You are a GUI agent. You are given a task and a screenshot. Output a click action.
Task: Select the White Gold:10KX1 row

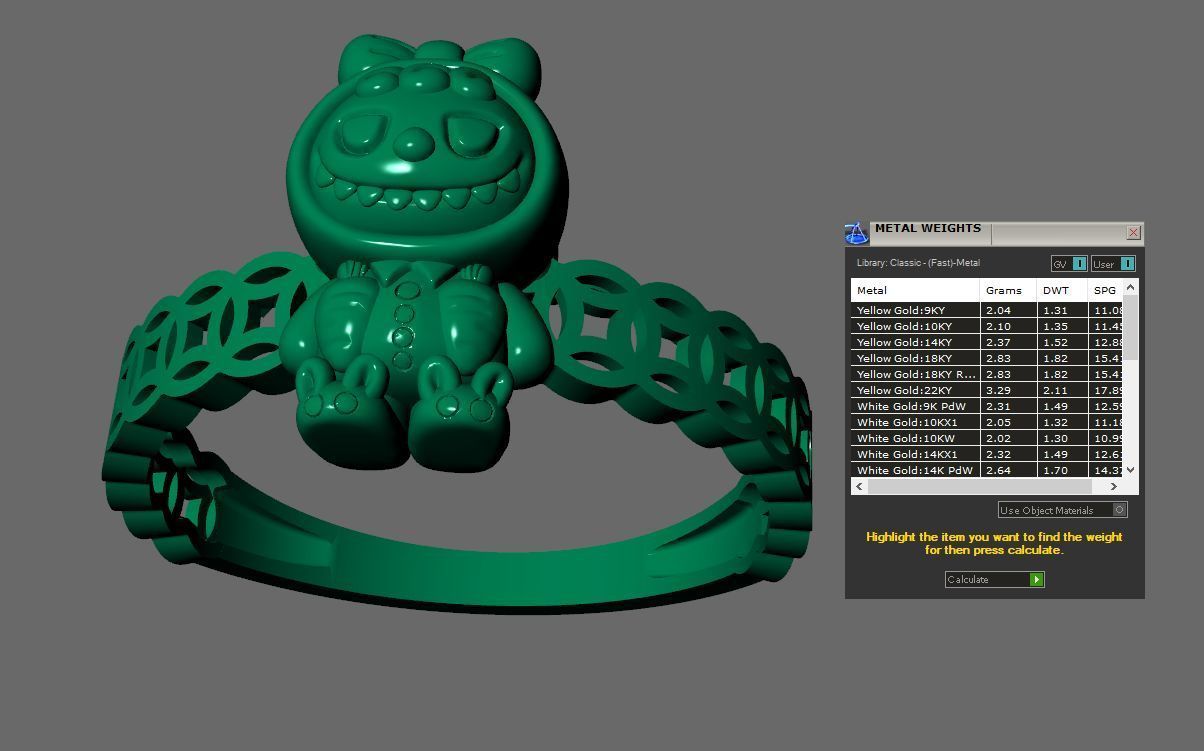click(987, 422)
